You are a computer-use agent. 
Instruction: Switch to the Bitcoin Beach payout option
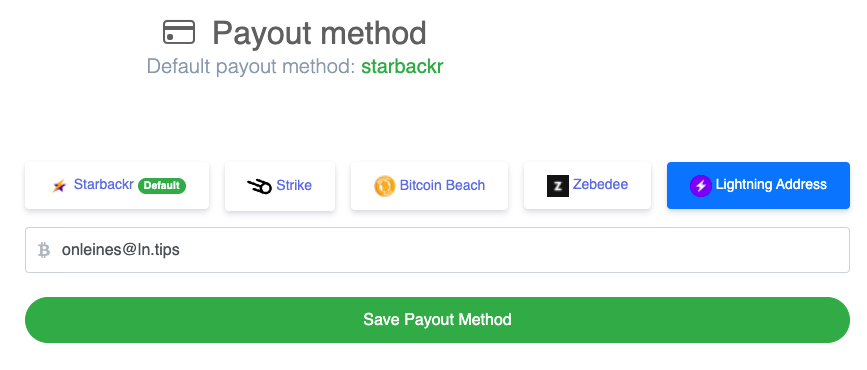point(429,186)
